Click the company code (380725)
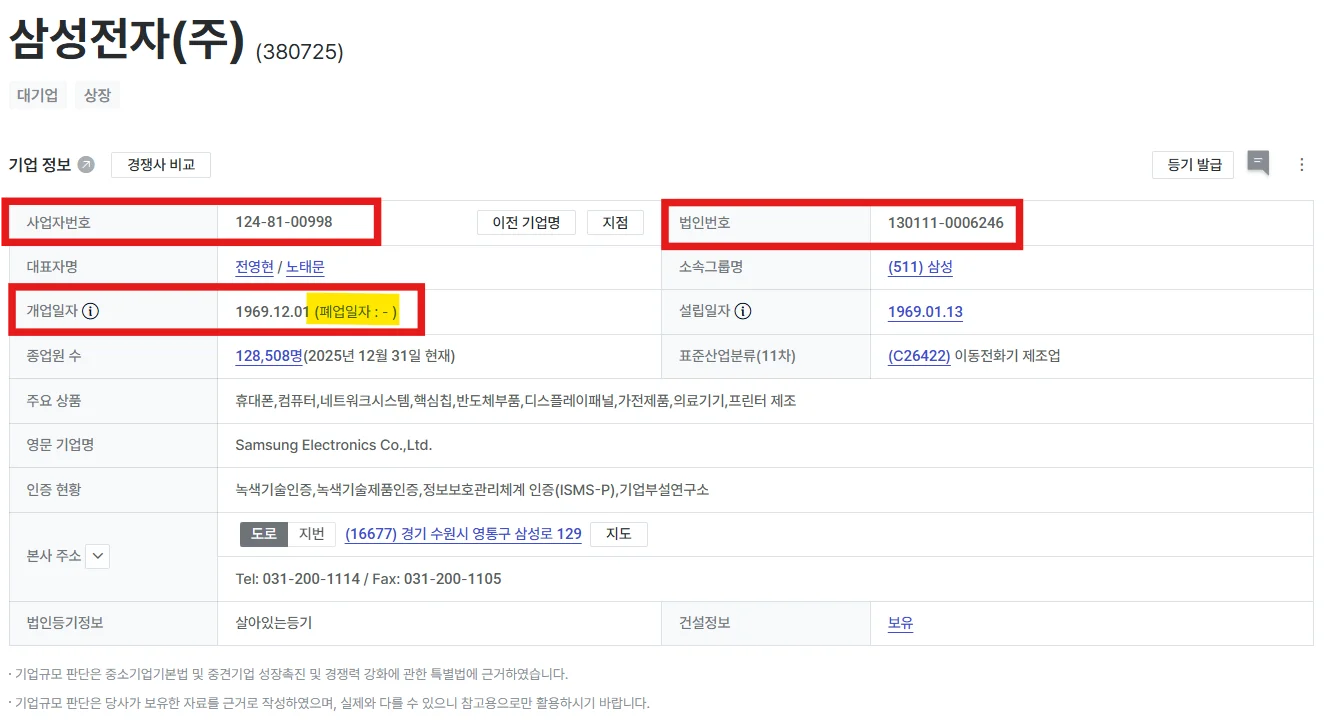 coord(300,52)
